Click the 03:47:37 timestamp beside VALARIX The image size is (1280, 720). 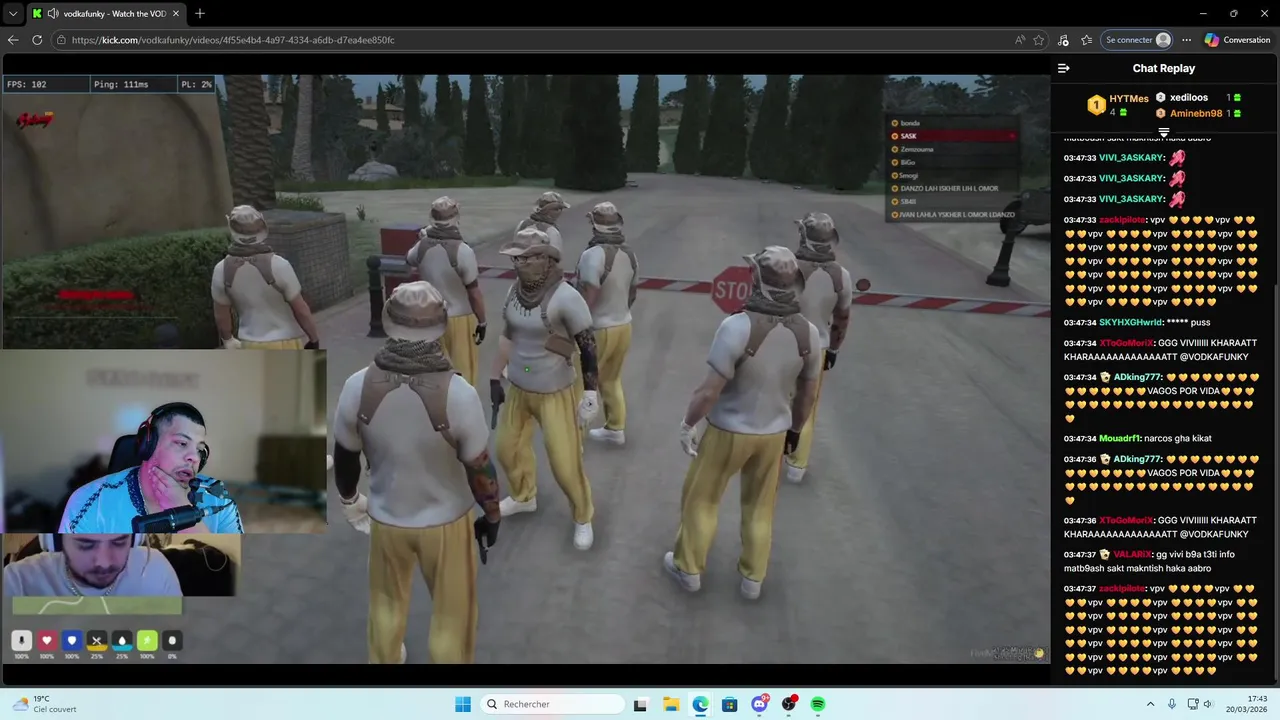pos(1080,554)
